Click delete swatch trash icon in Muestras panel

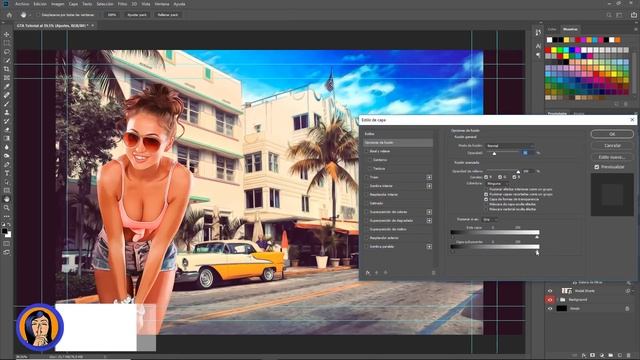point(626,104)
